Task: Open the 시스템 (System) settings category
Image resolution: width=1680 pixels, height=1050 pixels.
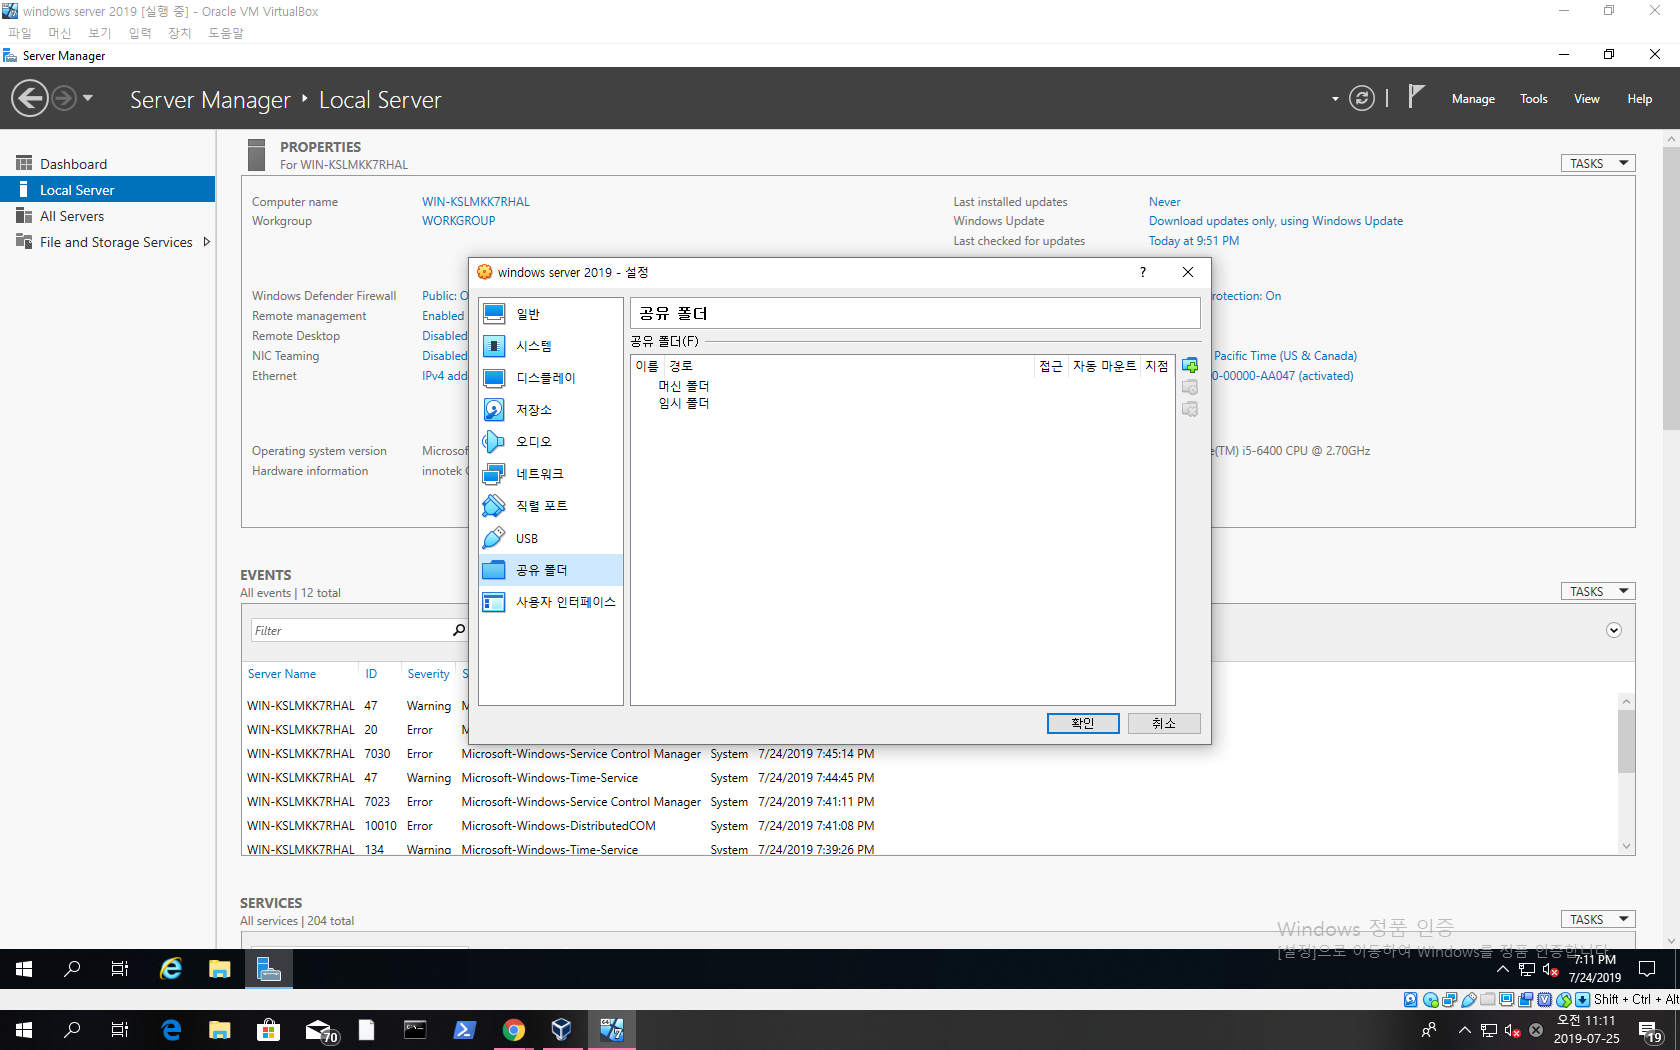Action: 551,346
